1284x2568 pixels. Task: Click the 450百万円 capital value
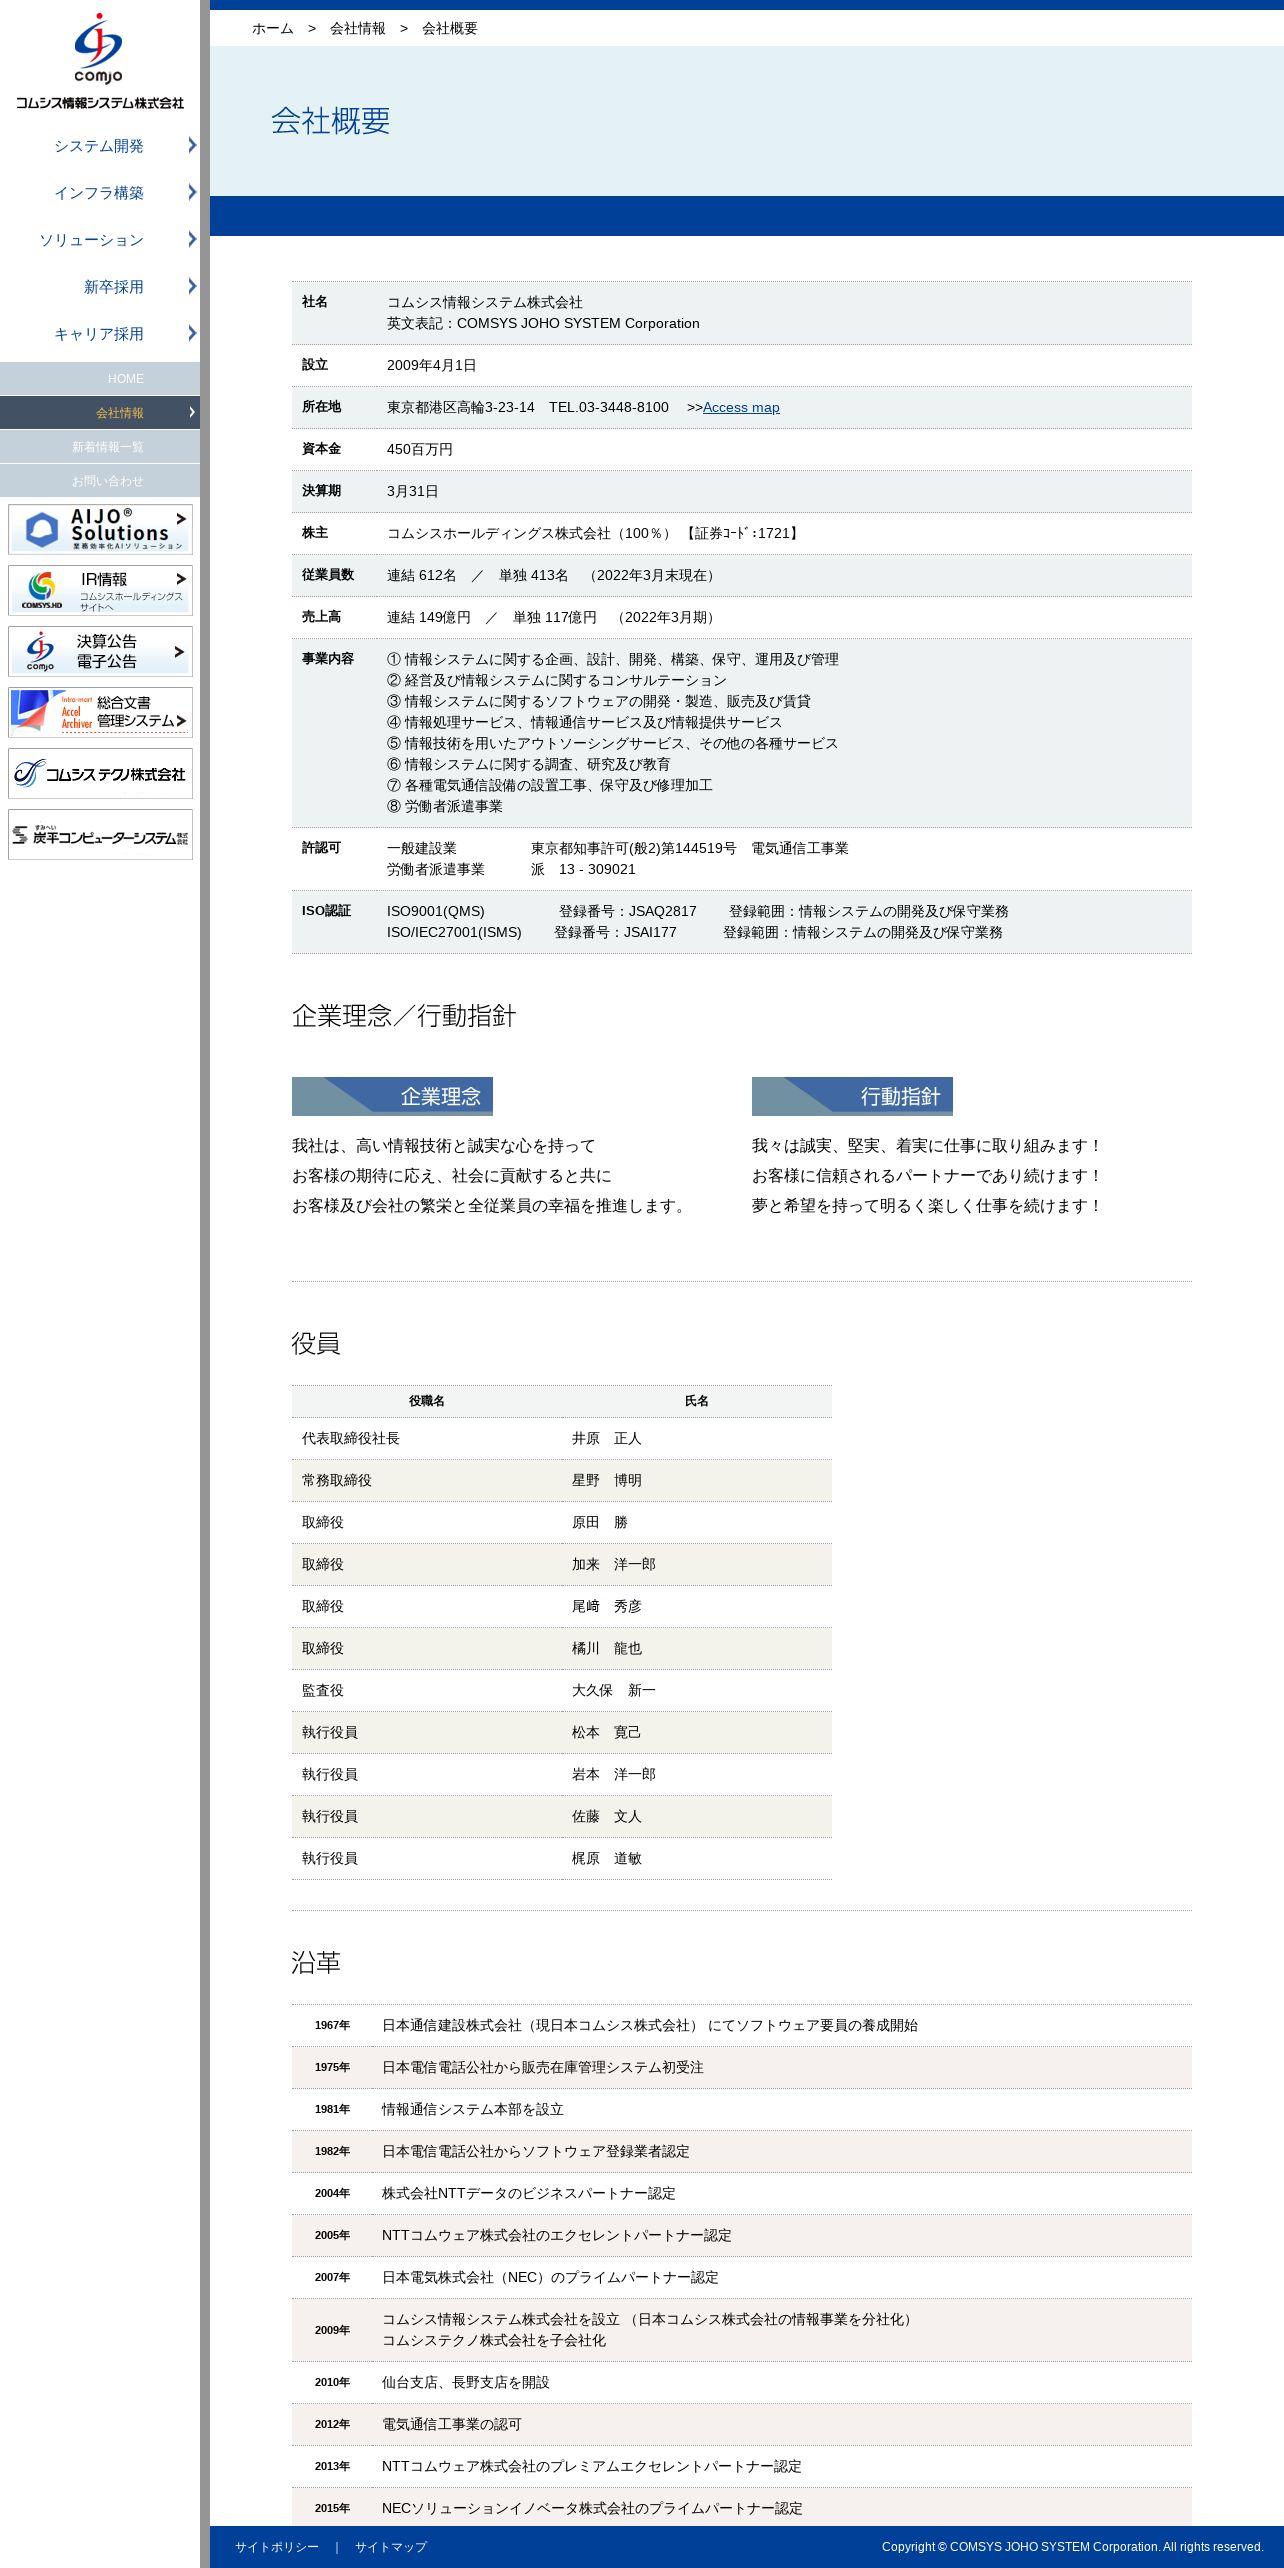point(419,449)
